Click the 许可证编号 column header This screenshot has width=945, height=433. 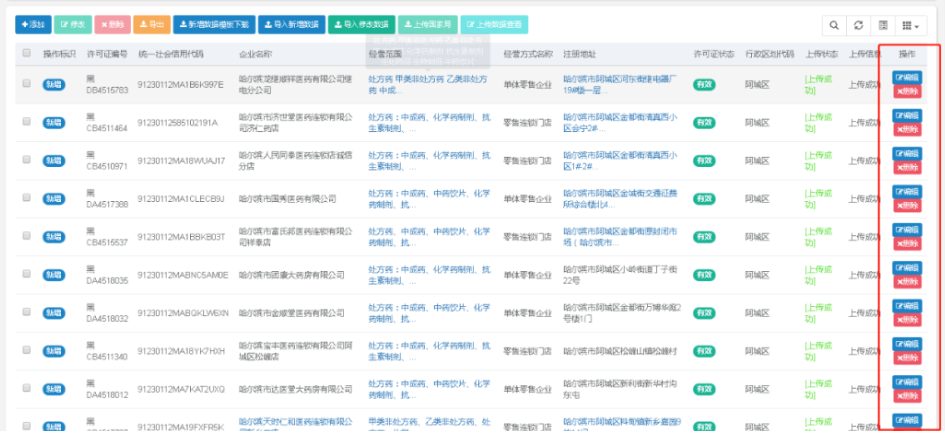click(107, 54)
